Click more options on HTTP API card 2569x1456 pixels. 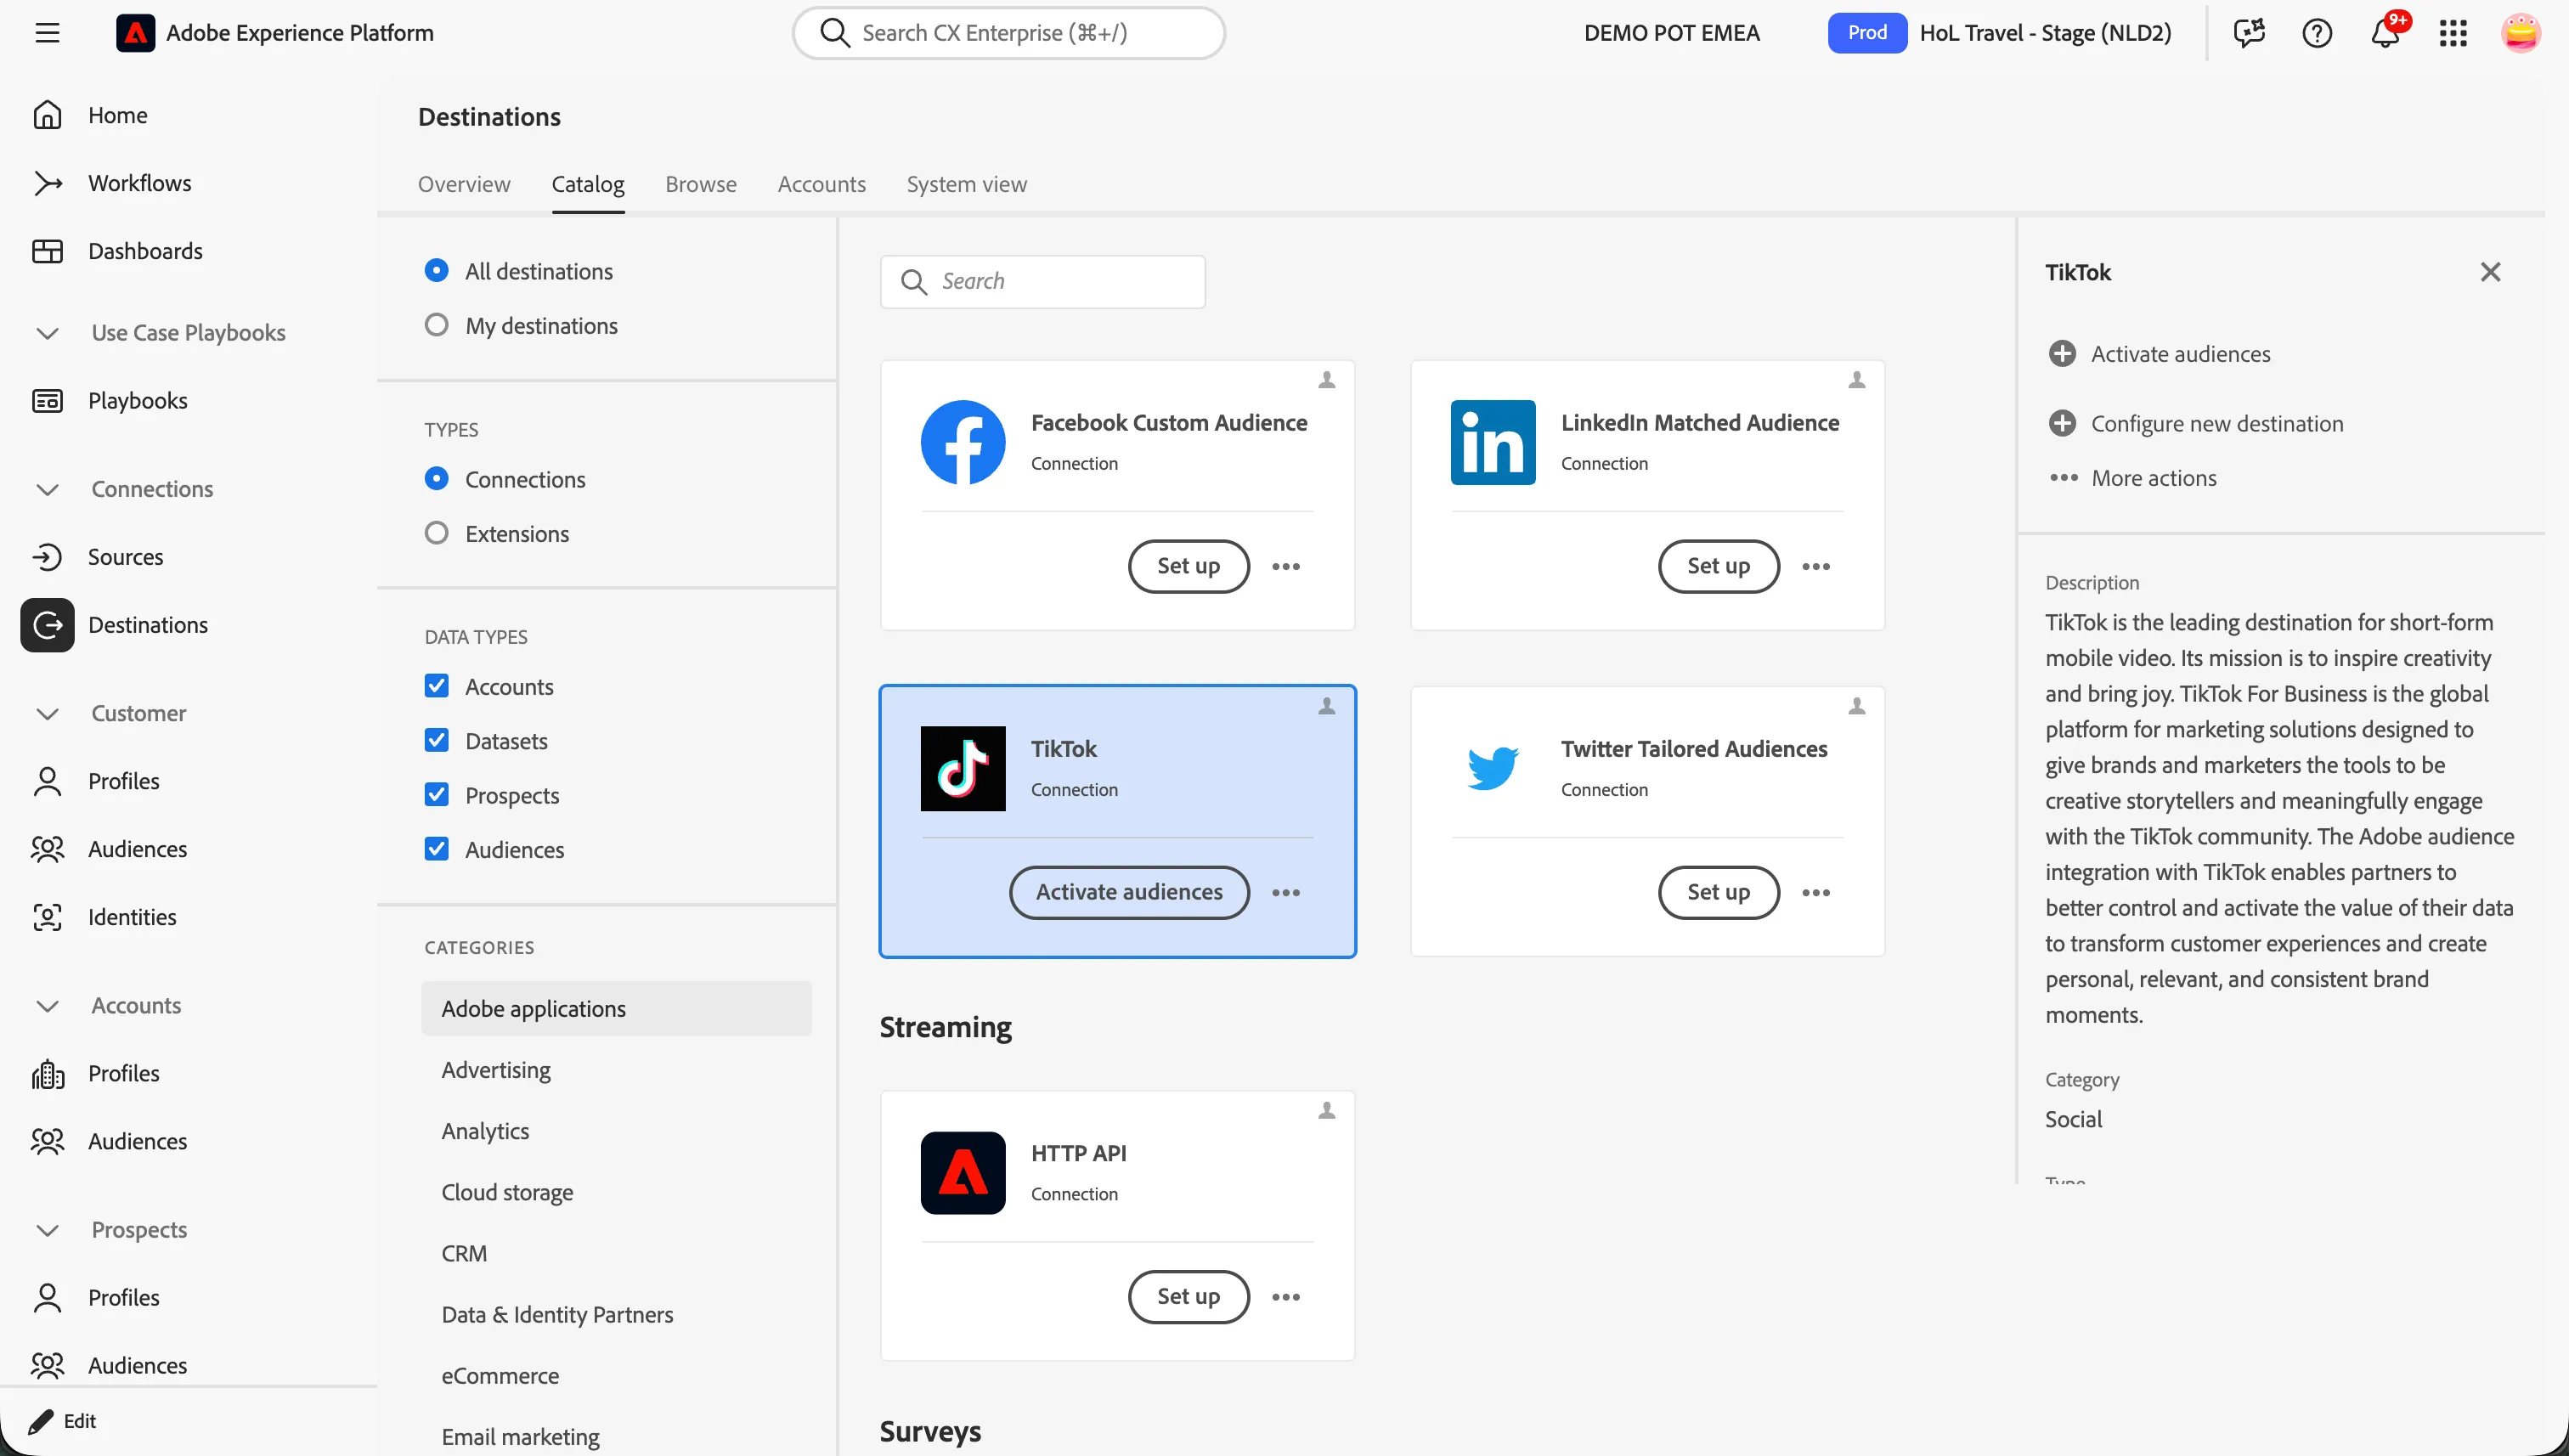click(1286, 1297)
